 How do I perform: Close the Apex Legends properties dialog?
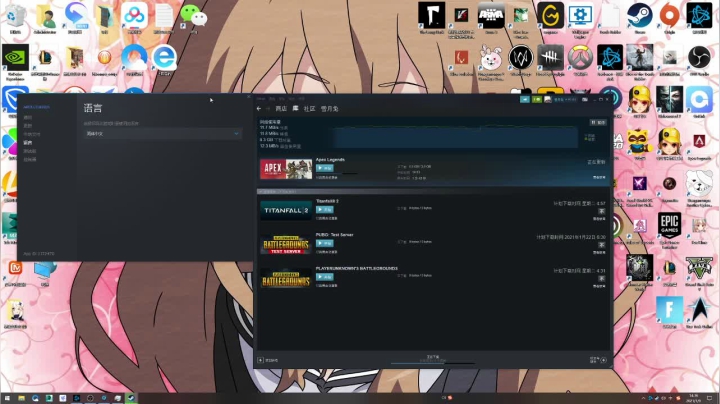249,97
